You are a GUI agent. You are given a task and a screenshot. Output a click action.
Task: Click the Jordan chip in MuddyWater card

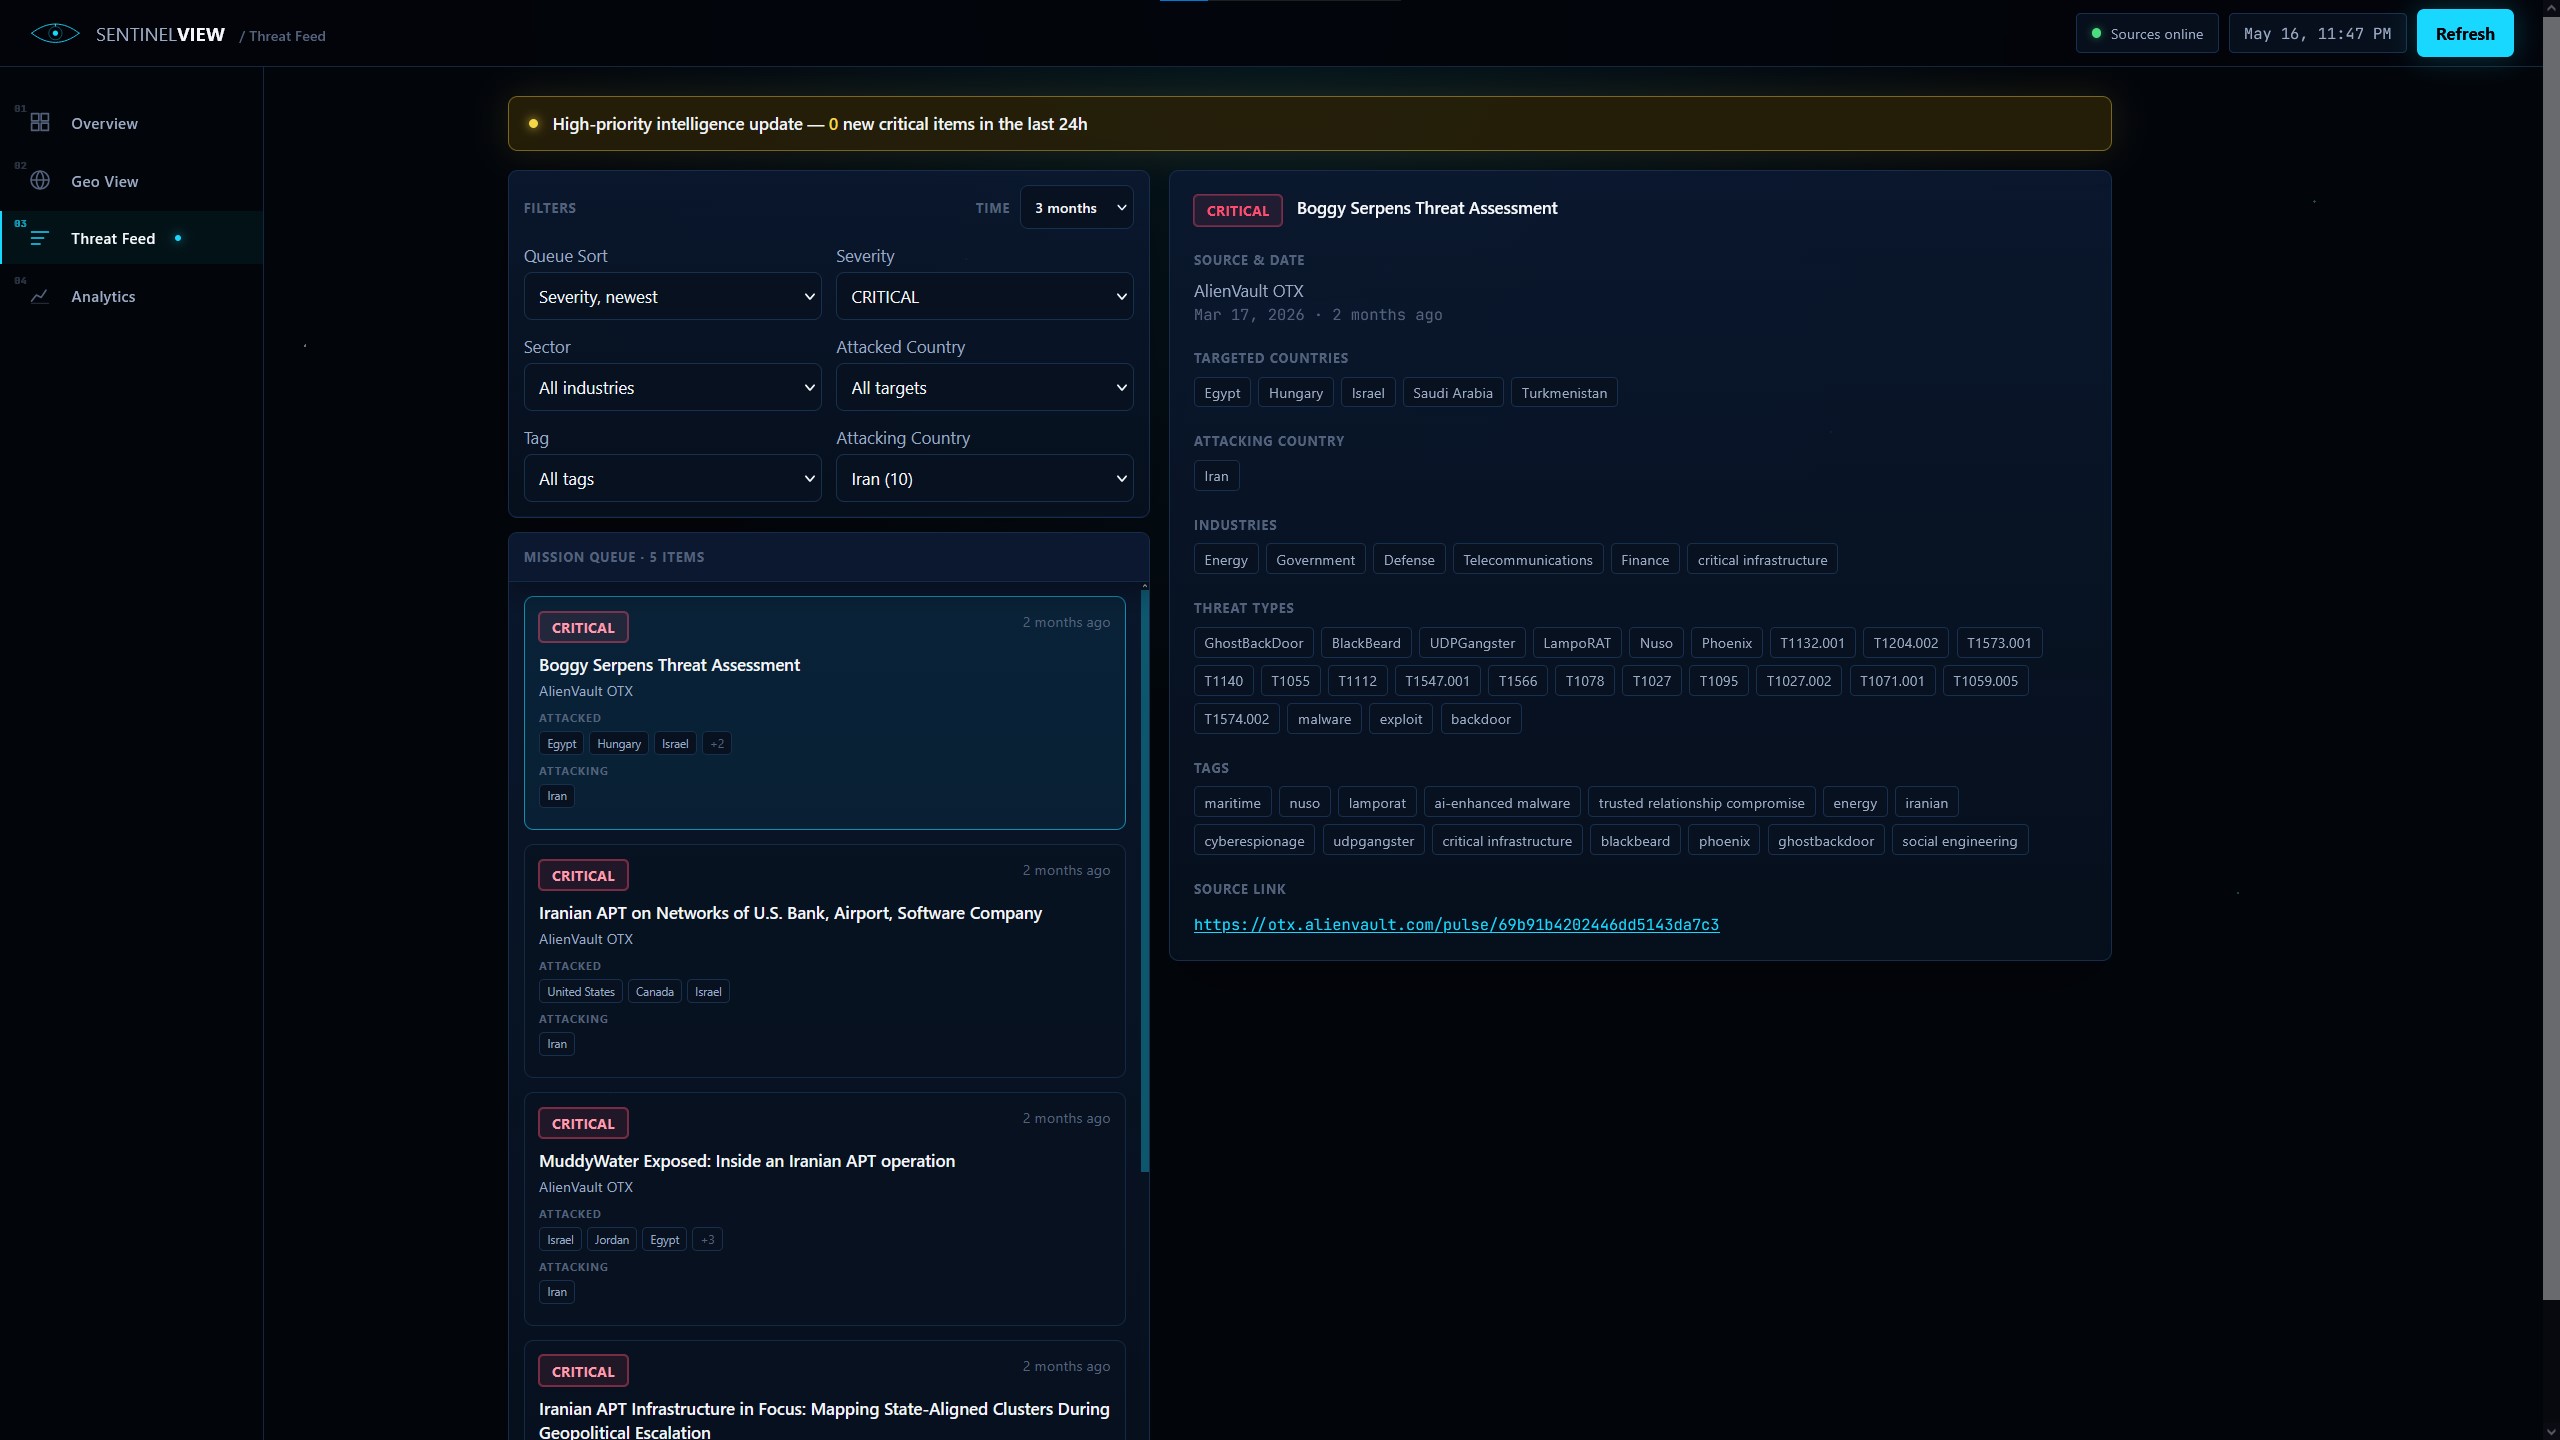pos(611,1240)
